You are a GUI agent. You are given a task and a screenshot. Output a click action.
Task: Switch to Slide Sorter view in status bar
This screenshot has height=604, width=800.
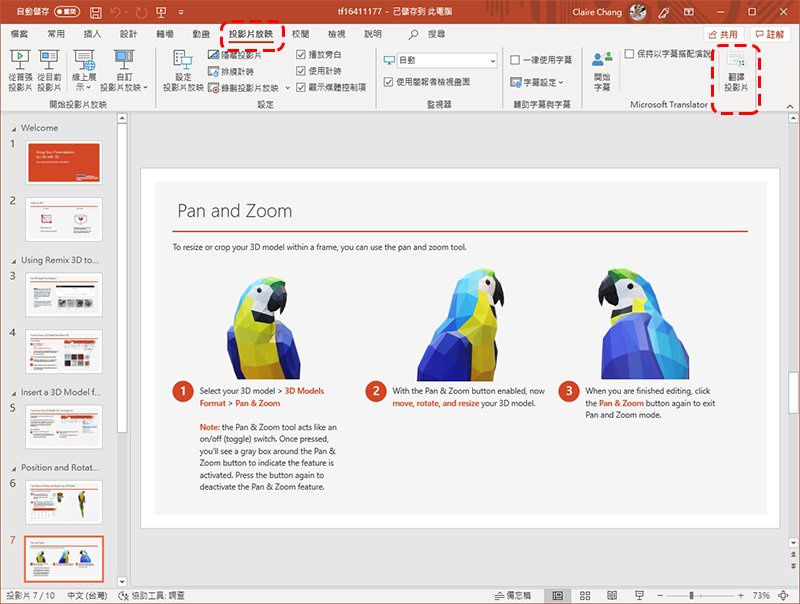click(585, 595)
